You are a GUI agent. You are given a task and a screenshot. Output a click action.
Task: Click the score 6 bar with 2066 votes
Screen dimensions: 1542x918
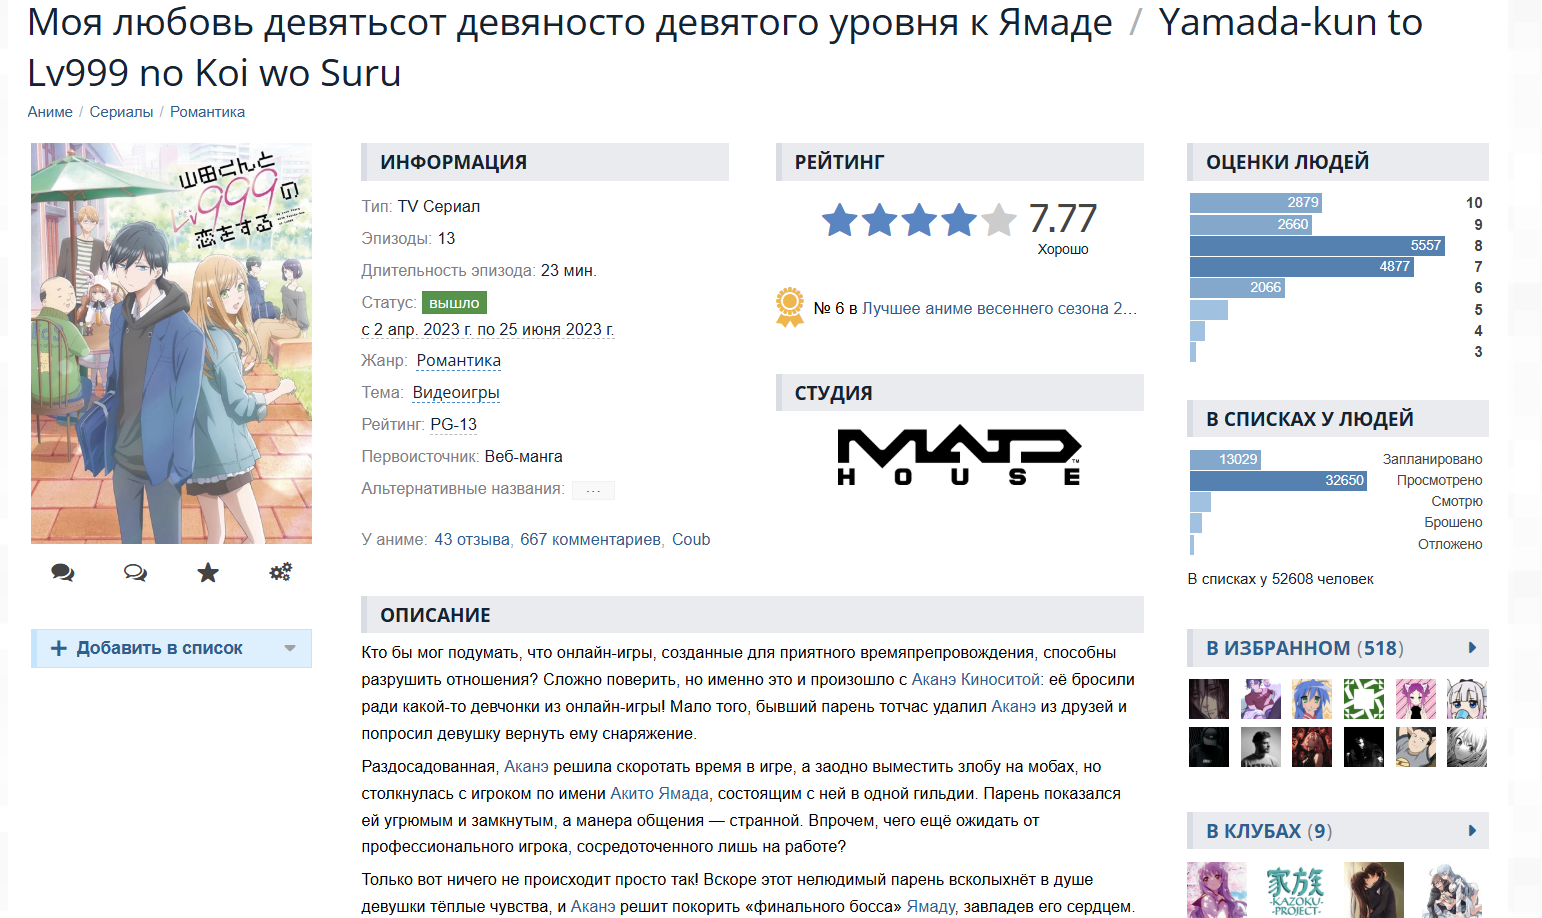[x=1237, y=287]
